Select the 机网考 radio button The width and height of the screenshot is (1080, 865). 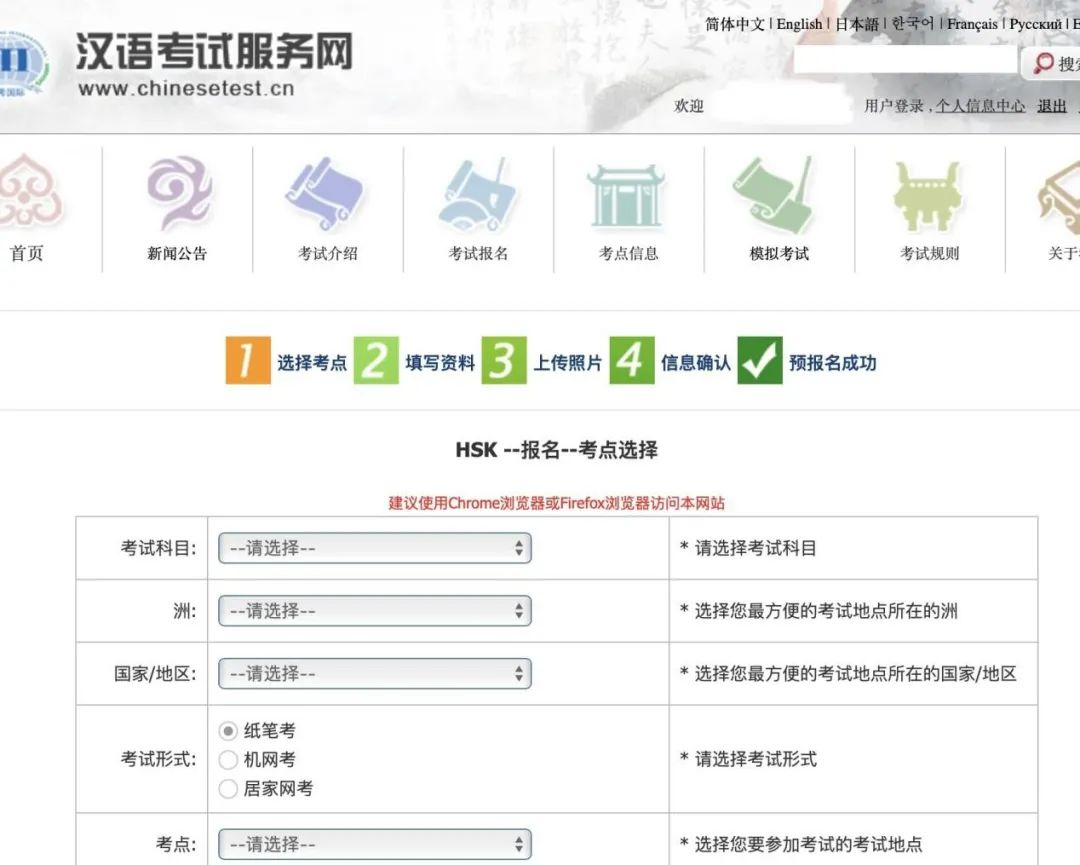[228, 760]
